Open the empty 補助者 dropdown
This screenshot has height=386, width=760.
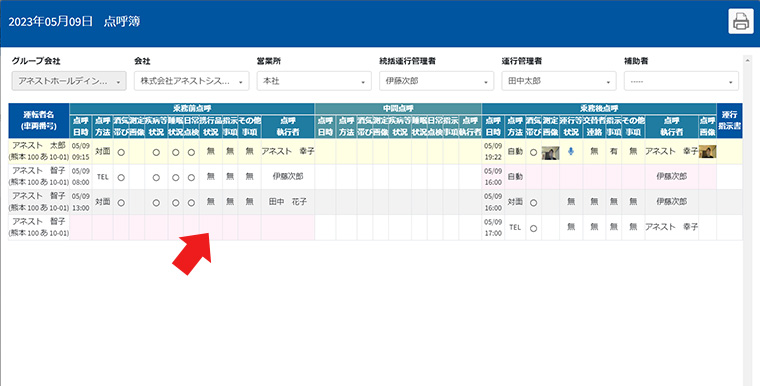coord(681,81)
